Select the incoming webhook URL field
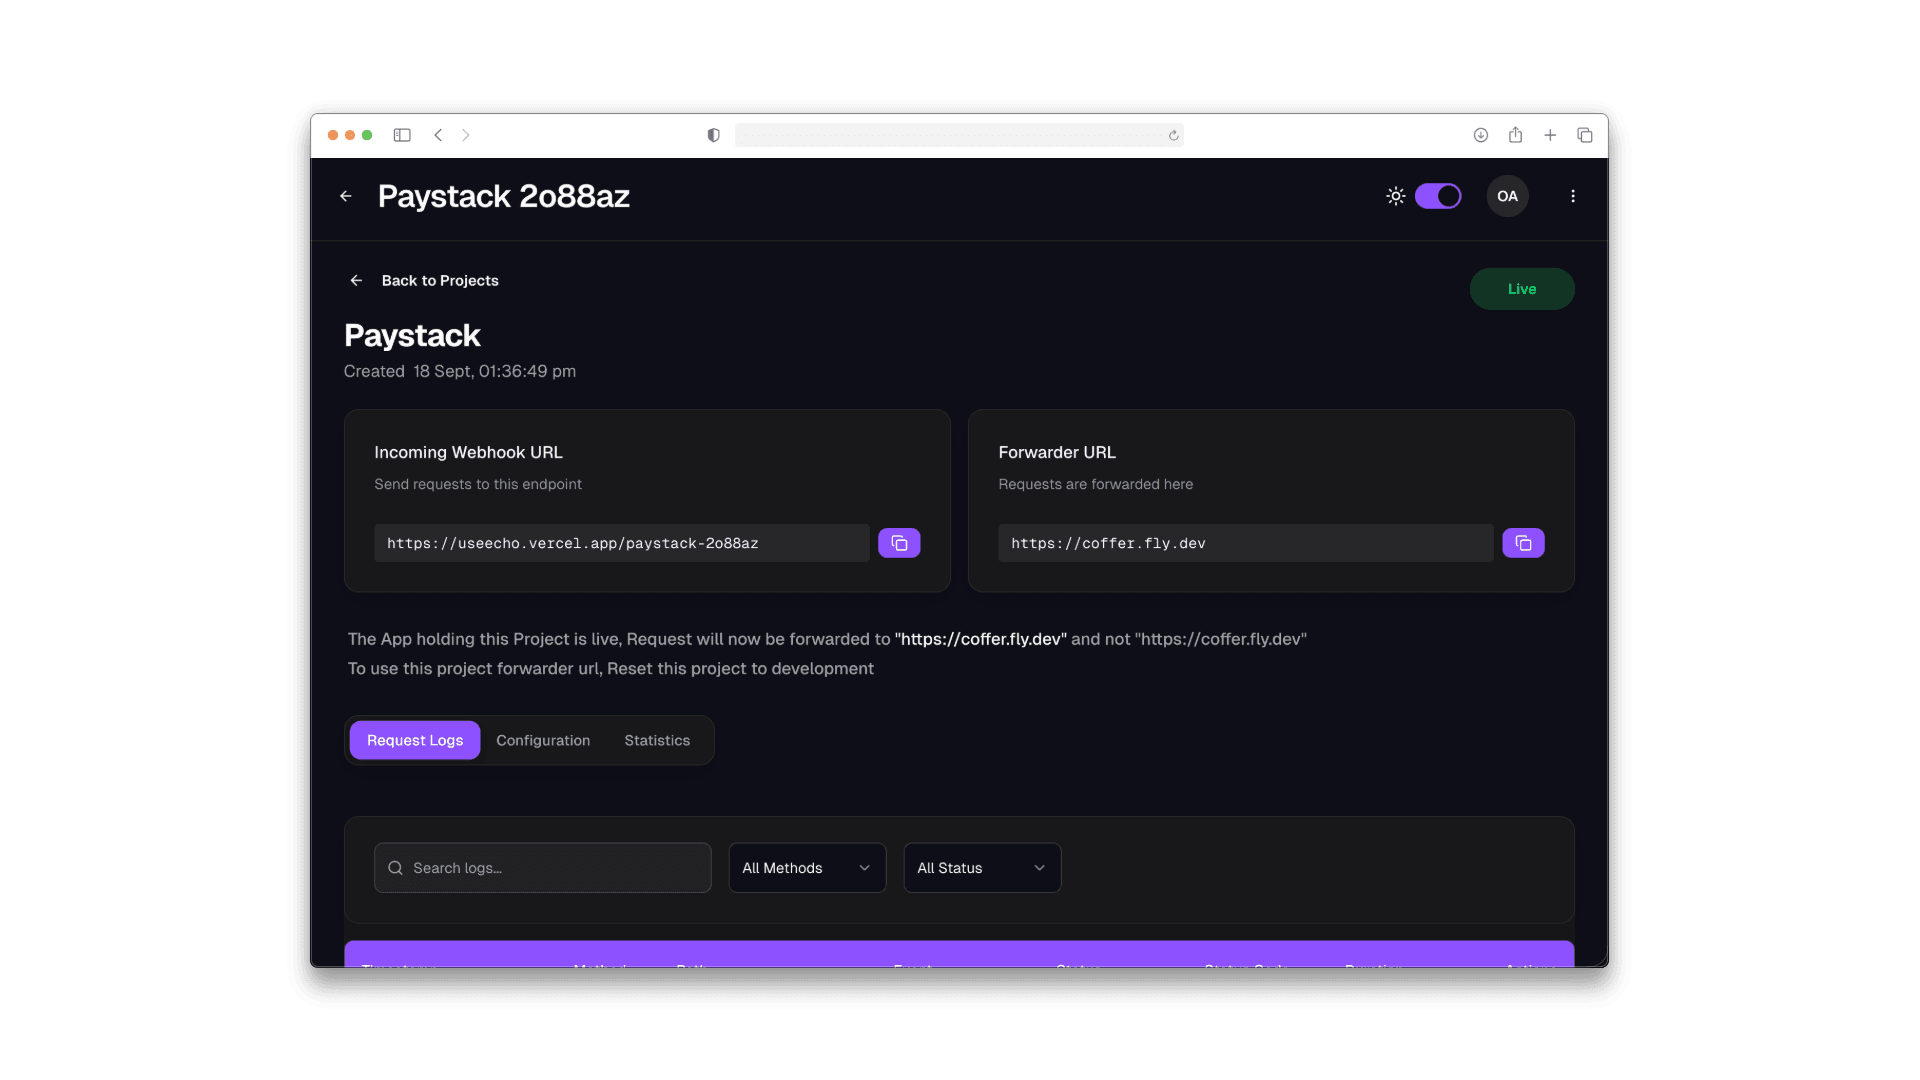Viewport: 1920px width, 1080px height. tap(621, 543)
